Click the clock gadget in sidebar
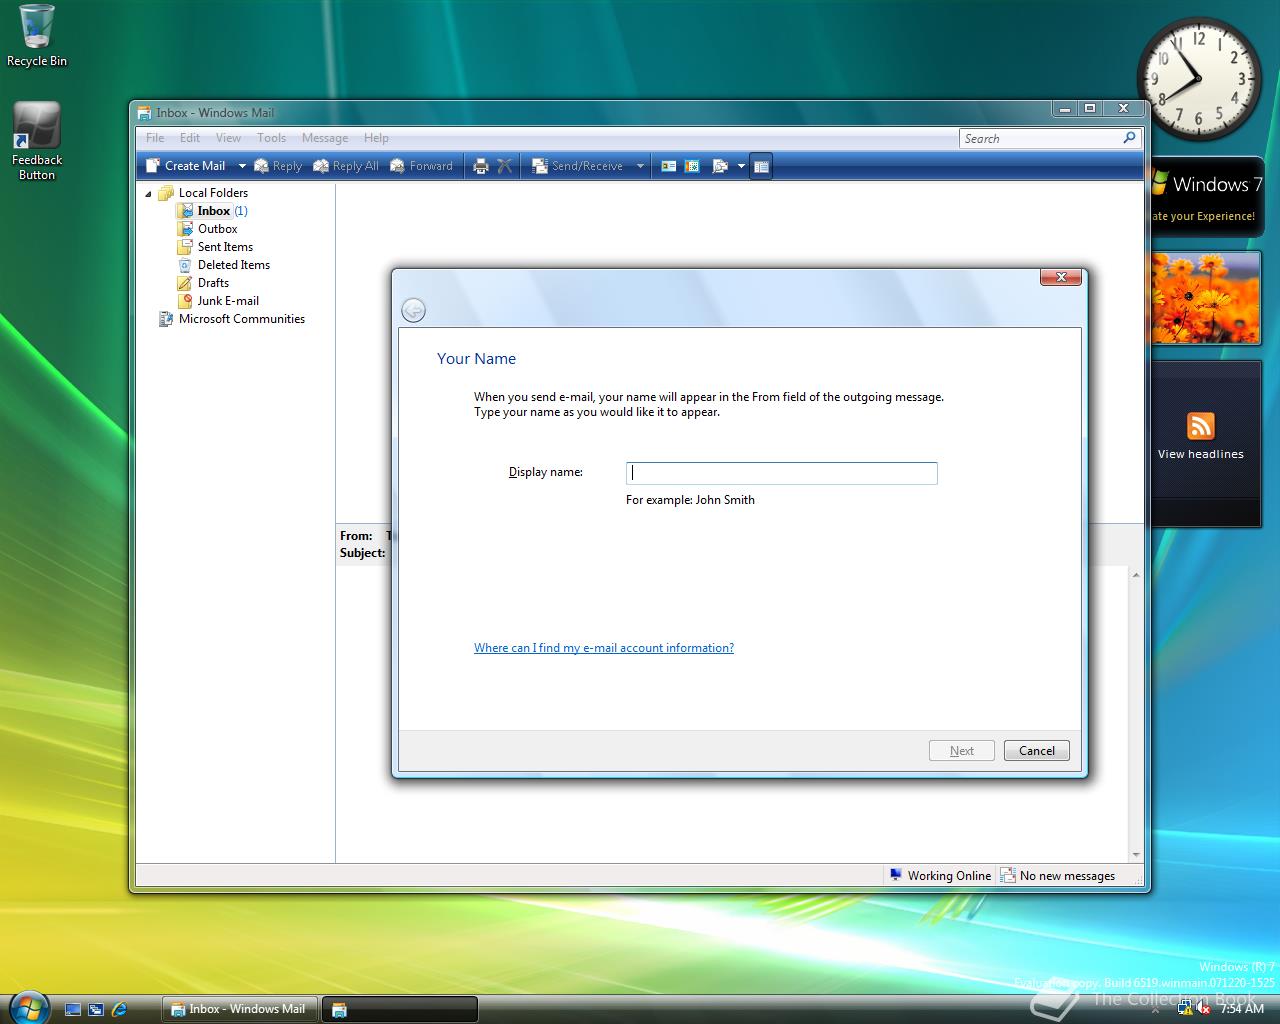Image resolution: width=1280 pixels, height=1024 pixels. pyautogui.click(x=1199, y=78)
